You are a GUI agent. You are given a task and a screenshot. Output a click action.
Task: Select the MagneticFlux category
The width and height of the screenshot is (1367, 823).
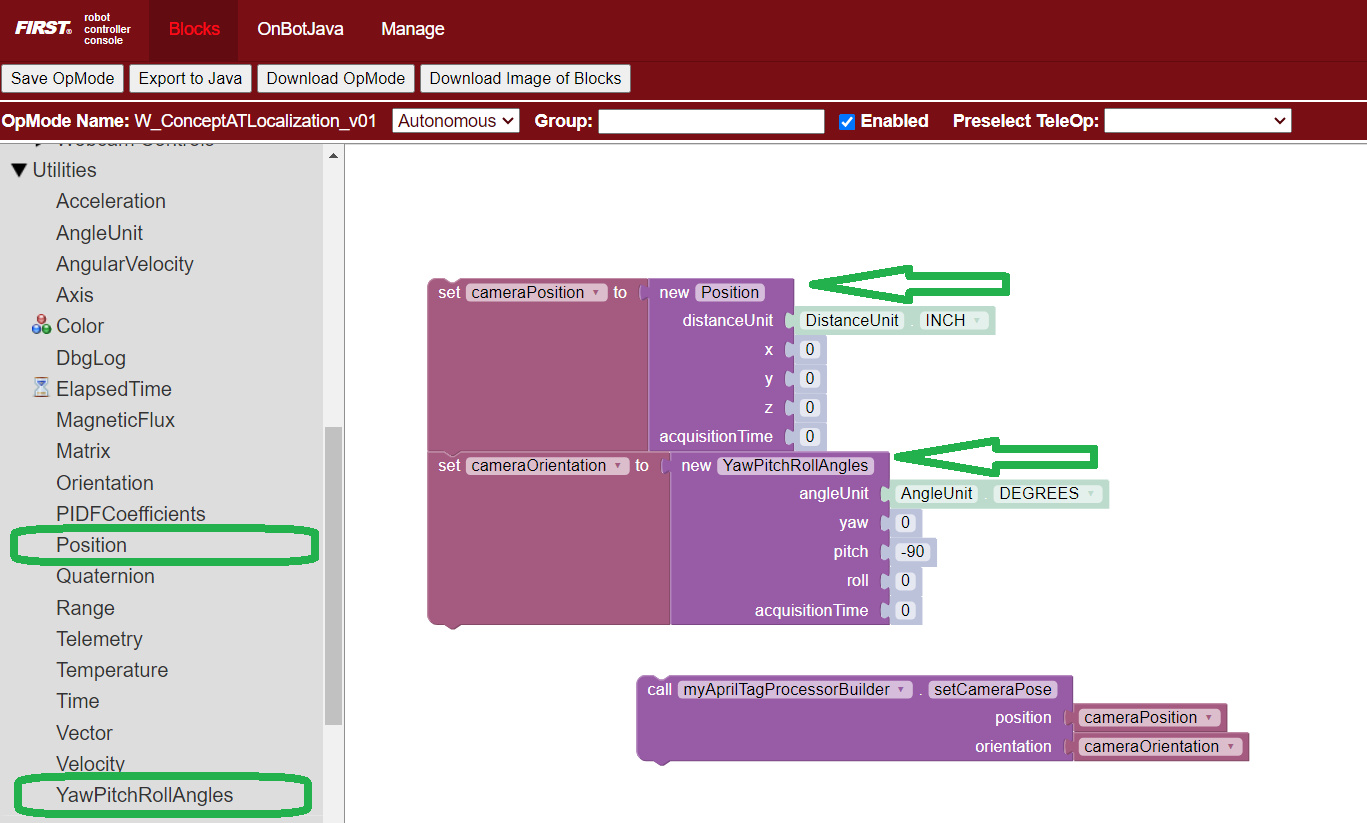[x=115, y=420]
